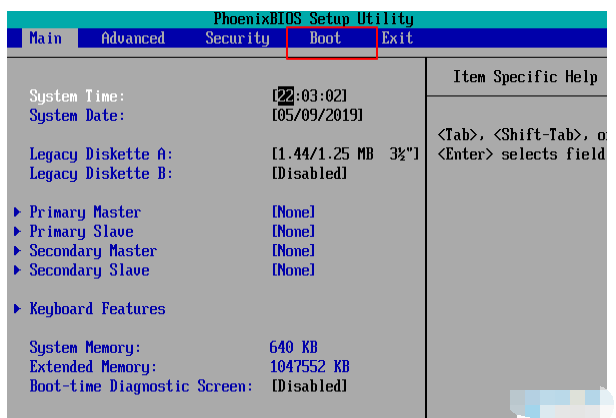Open the Keyboard Features submenu arrow
The image size is (616, 418).
[19, 309]
